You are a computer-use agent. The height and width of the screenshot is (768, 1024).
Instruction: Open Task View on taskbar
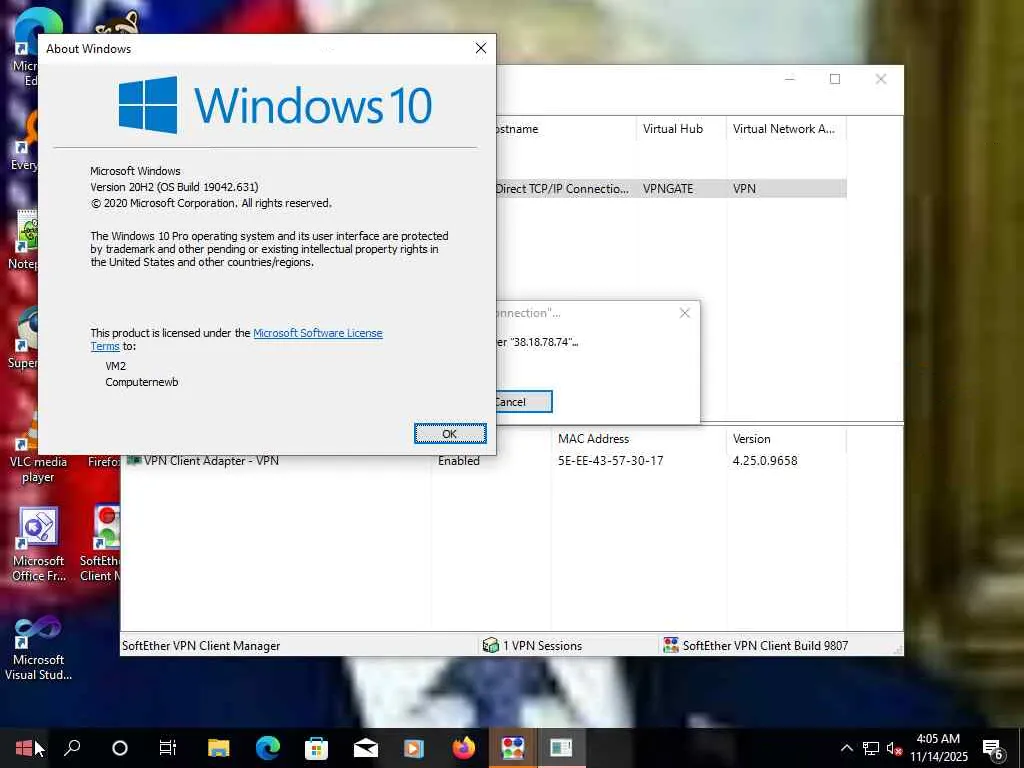(168, 748)
